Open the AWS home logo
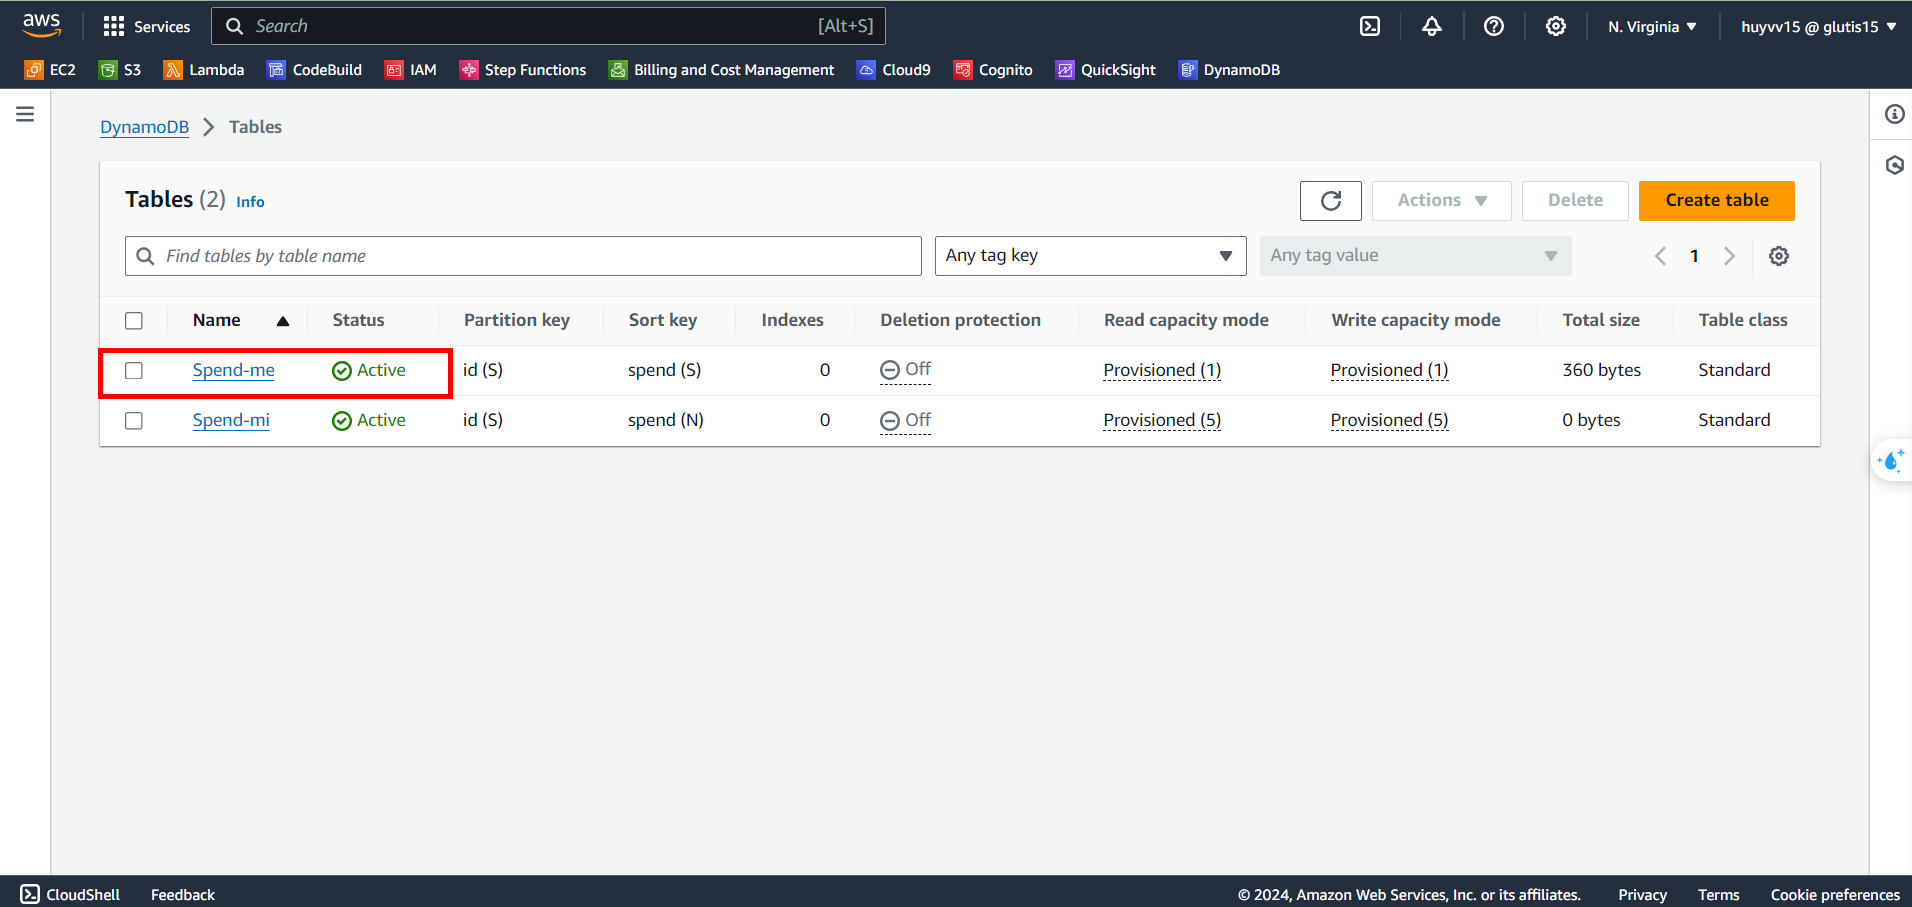Screen dimensions: 1912x907 pyautogui.click(x=42, y=25)
